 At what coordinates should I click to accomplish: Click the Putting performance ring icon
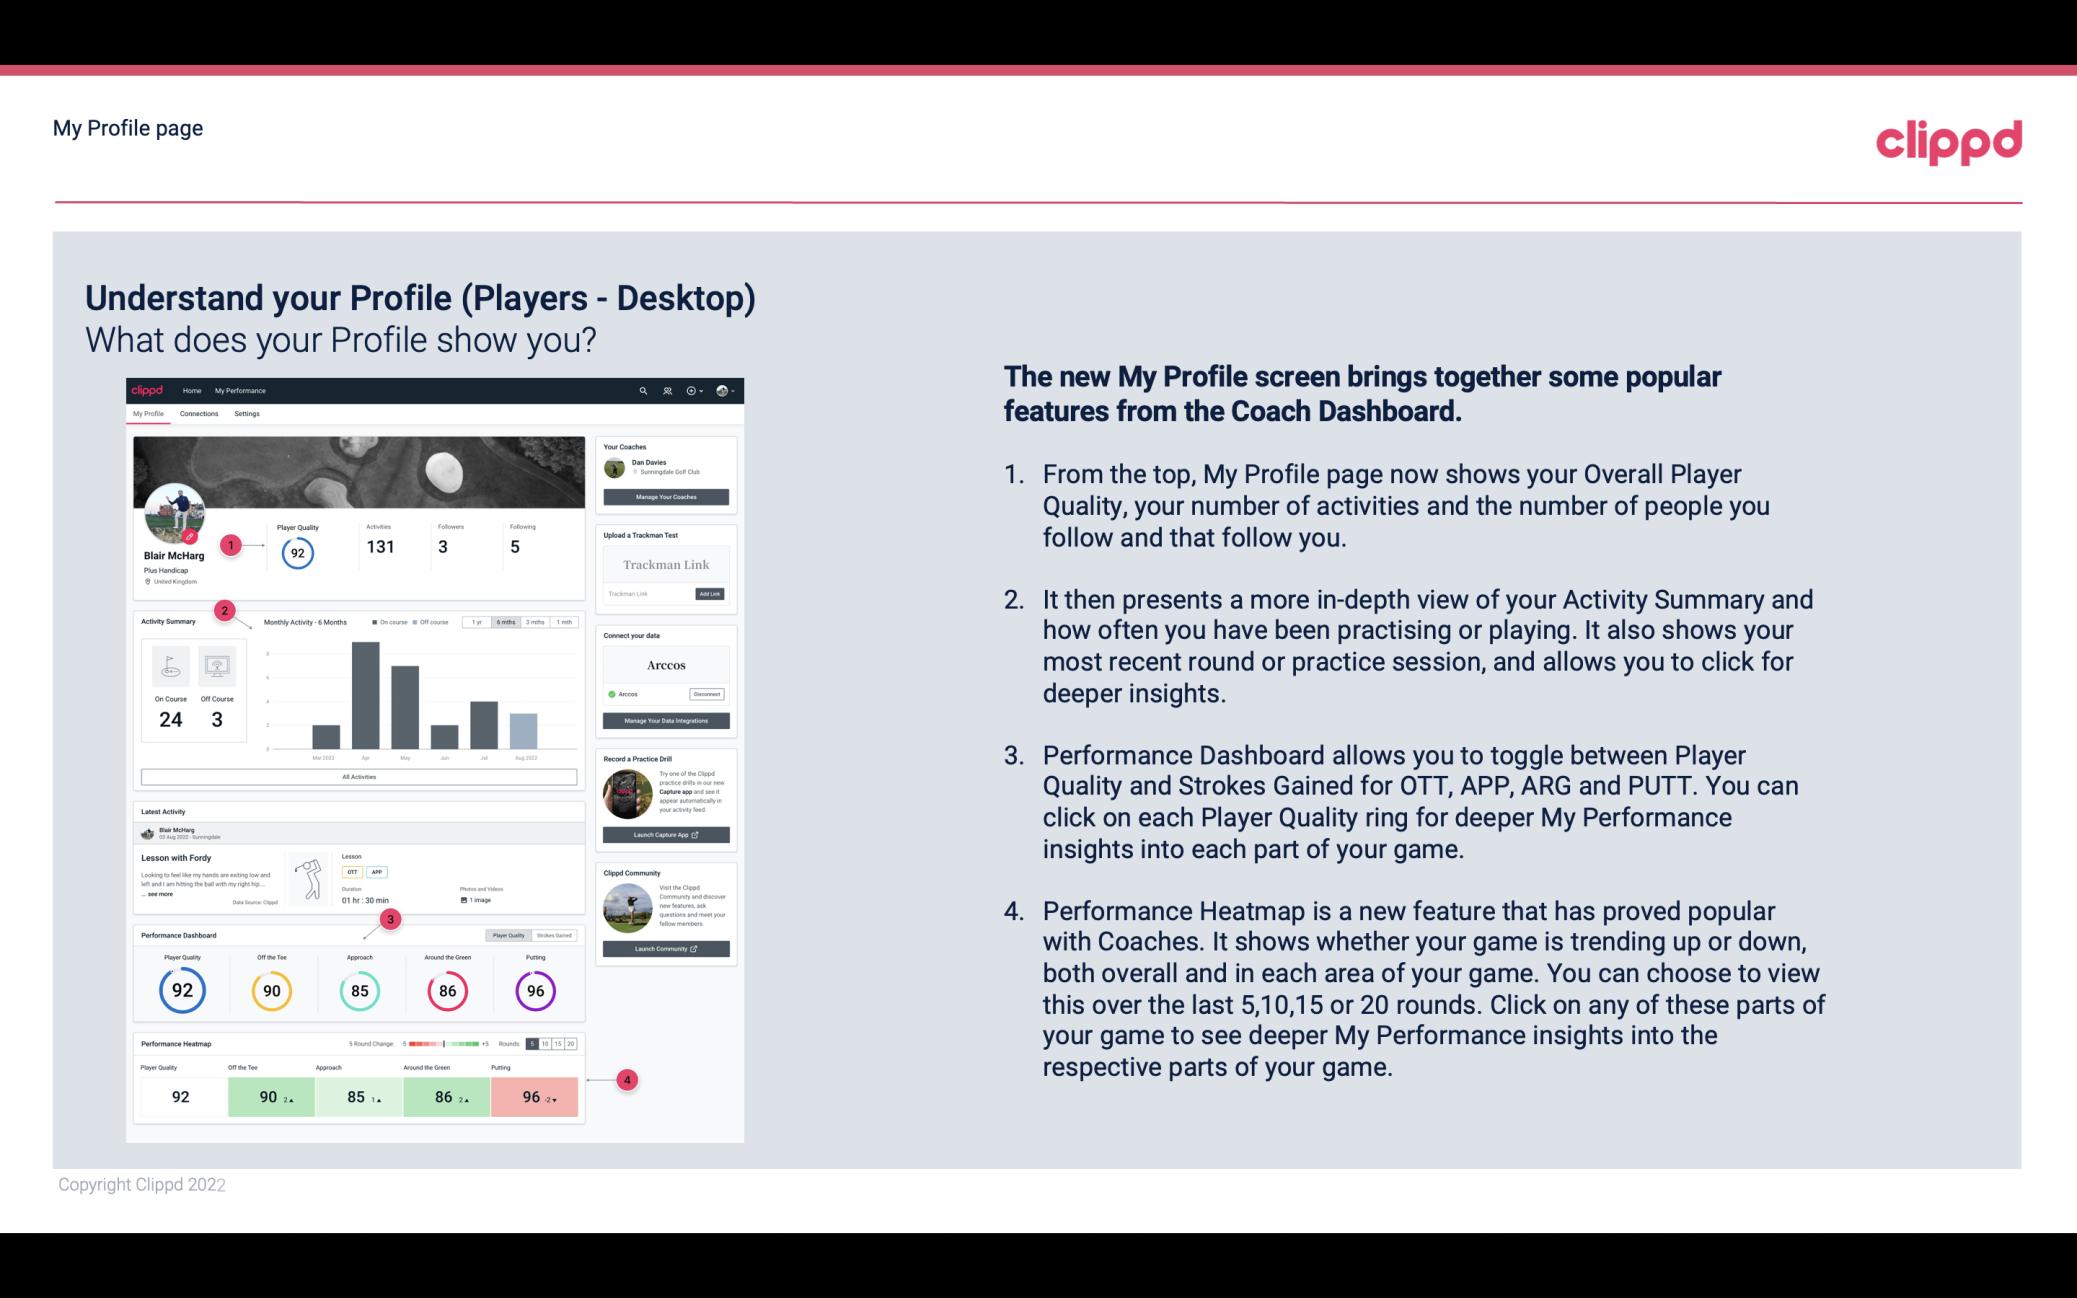pyautogui.click(x=534, y=990)
